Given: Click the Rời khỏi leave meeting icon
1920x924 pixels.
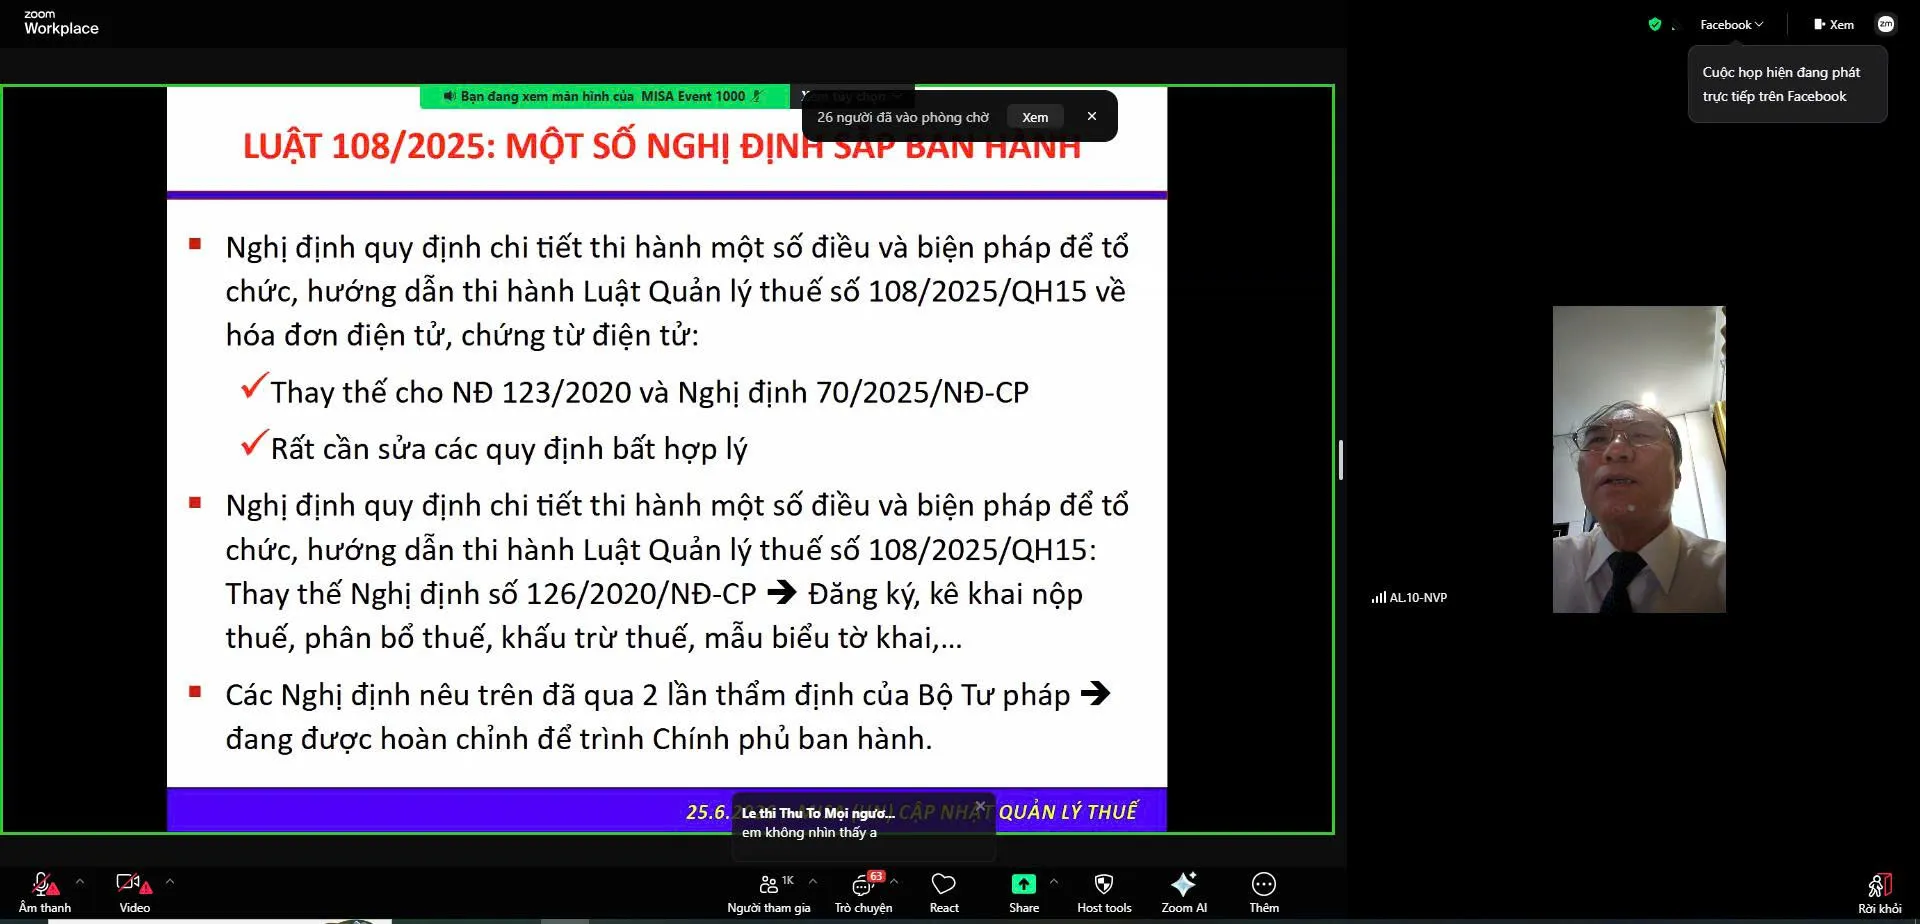Looking at the screenshot, I should [x=1879, y=885].
